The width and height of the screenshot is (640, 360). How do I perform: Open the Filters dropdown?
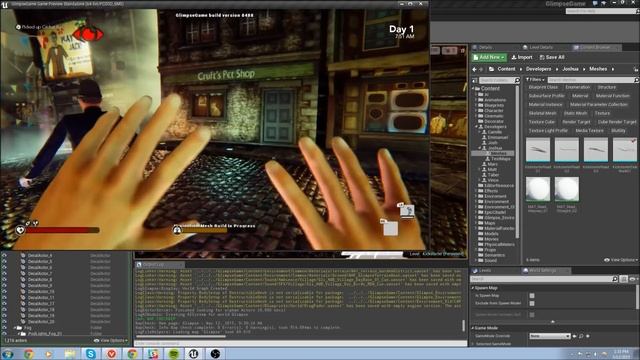coord(535,80)
